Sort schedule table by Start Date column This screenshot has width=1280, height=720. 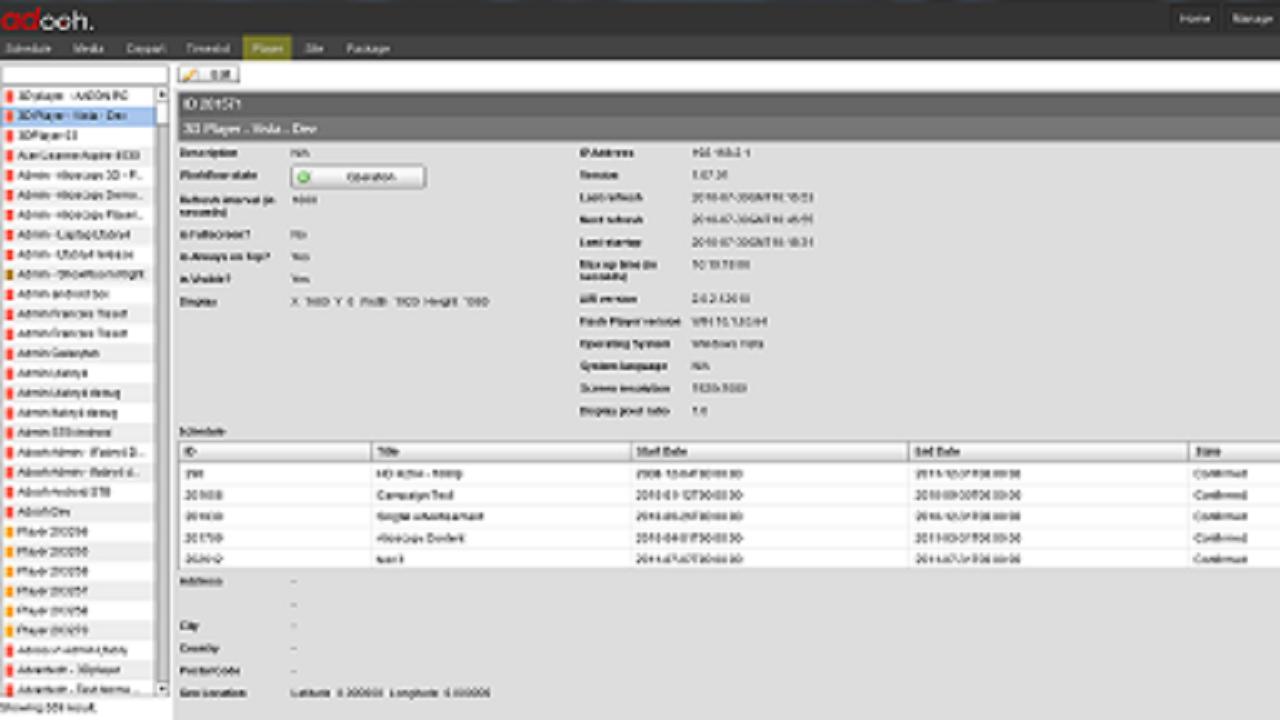click(x=770, y=452)
